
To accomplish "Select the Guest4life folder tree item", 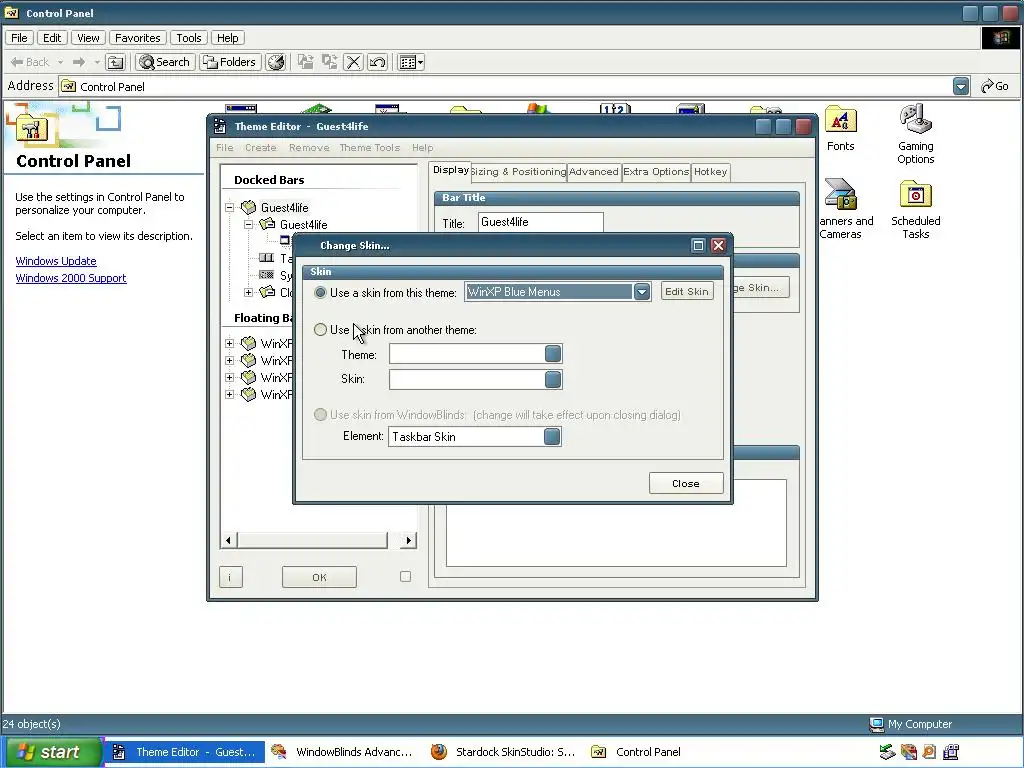I will tap(294, 225).
